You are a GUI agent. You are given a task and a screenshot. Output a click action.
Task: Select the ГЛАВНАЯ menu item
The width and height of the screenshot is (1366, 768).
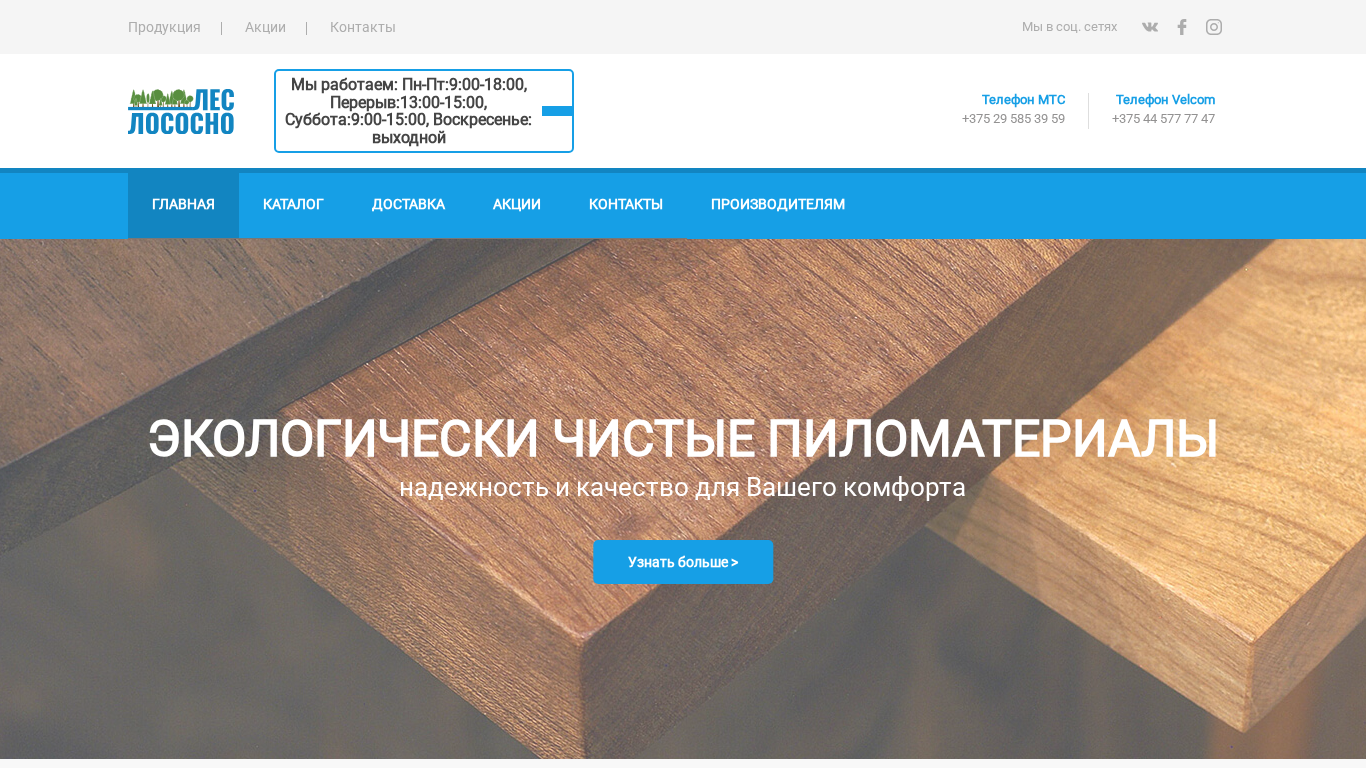183,205
